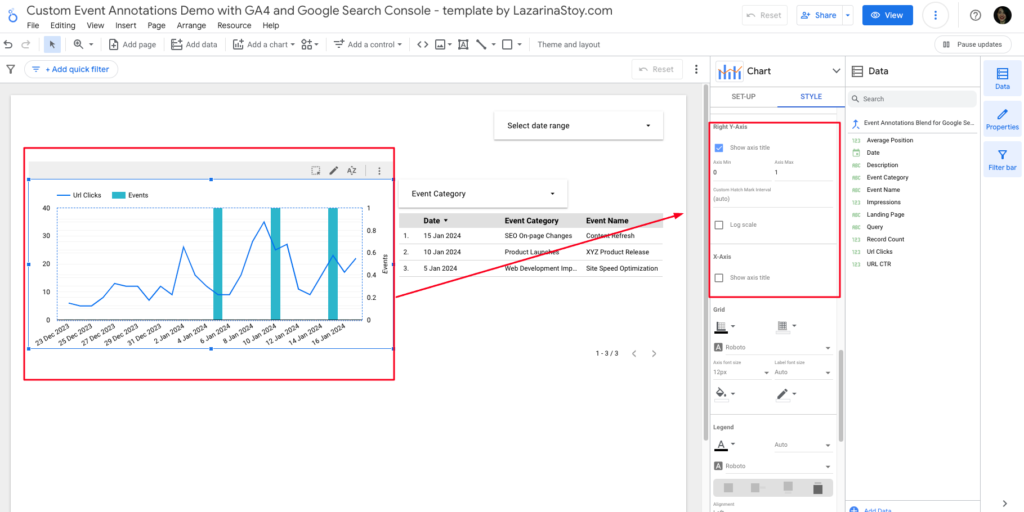Click Add quick filter button

(x=71, y=69)
